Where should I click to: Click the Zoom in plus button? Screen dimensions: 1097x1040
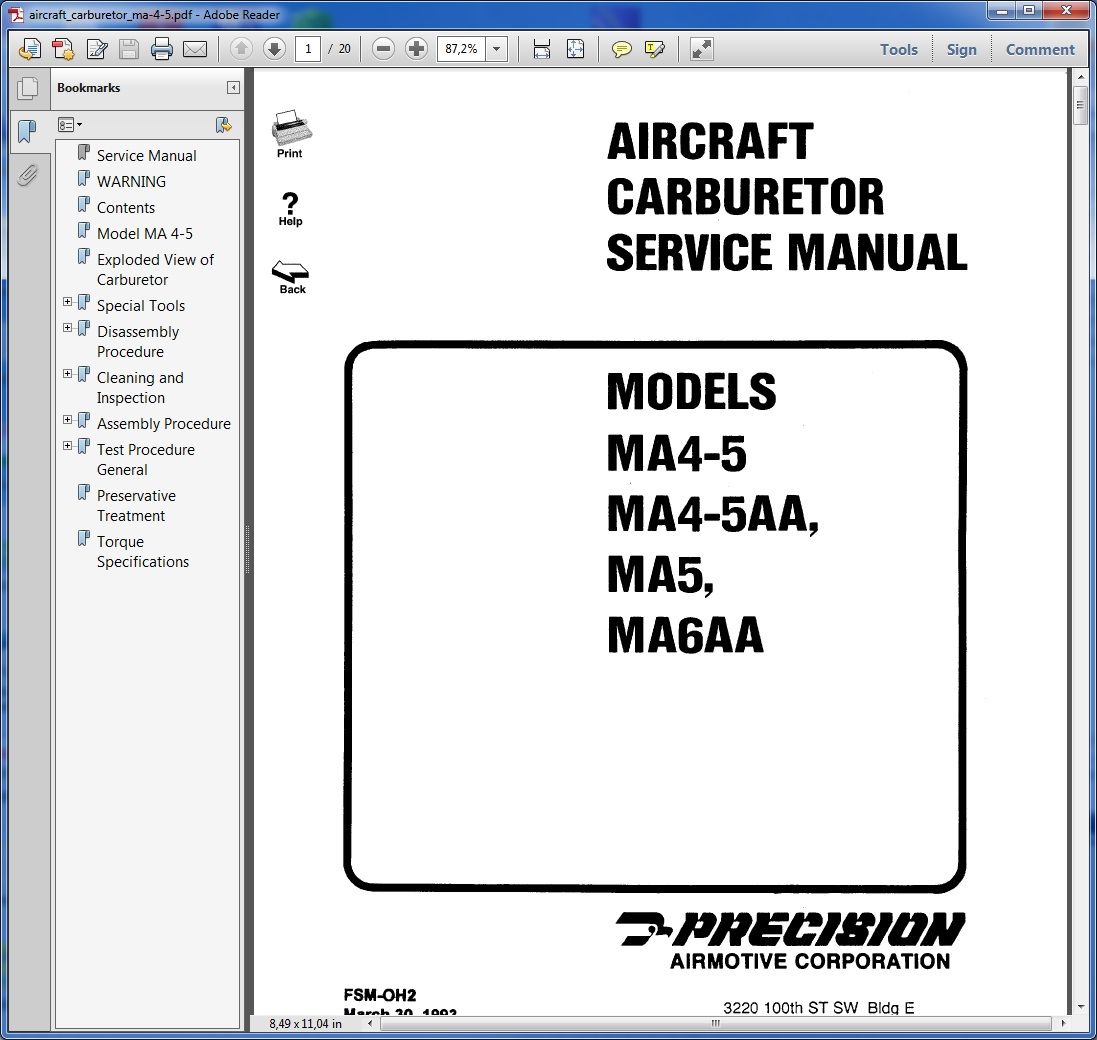416,49
